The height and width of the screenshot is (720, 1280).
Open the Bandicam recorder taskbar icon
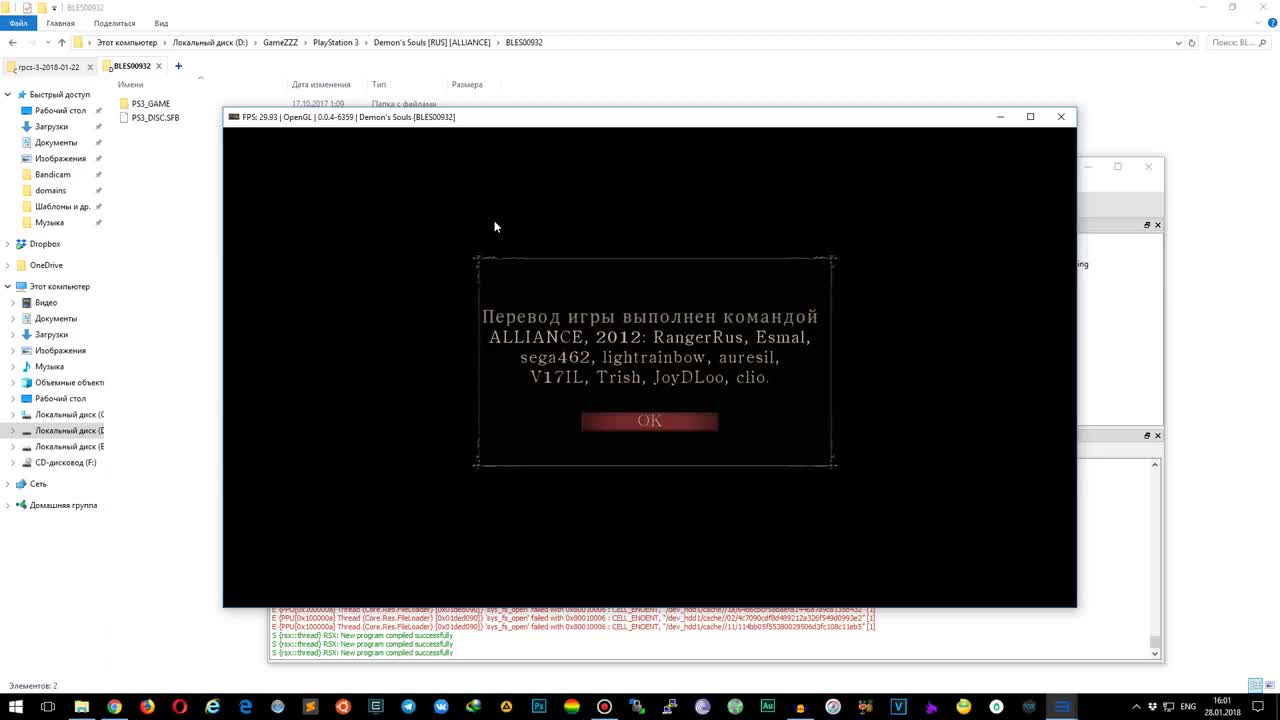click(x=604, y=707)
